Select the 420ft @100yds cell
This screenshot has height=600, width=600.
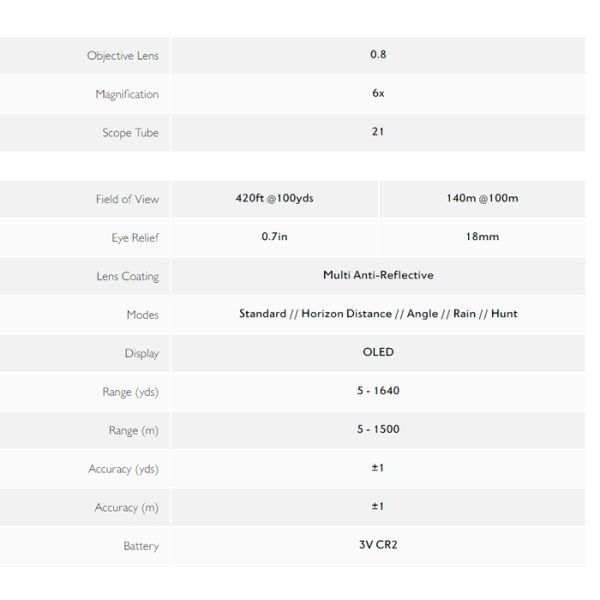[x=274, y=198]
